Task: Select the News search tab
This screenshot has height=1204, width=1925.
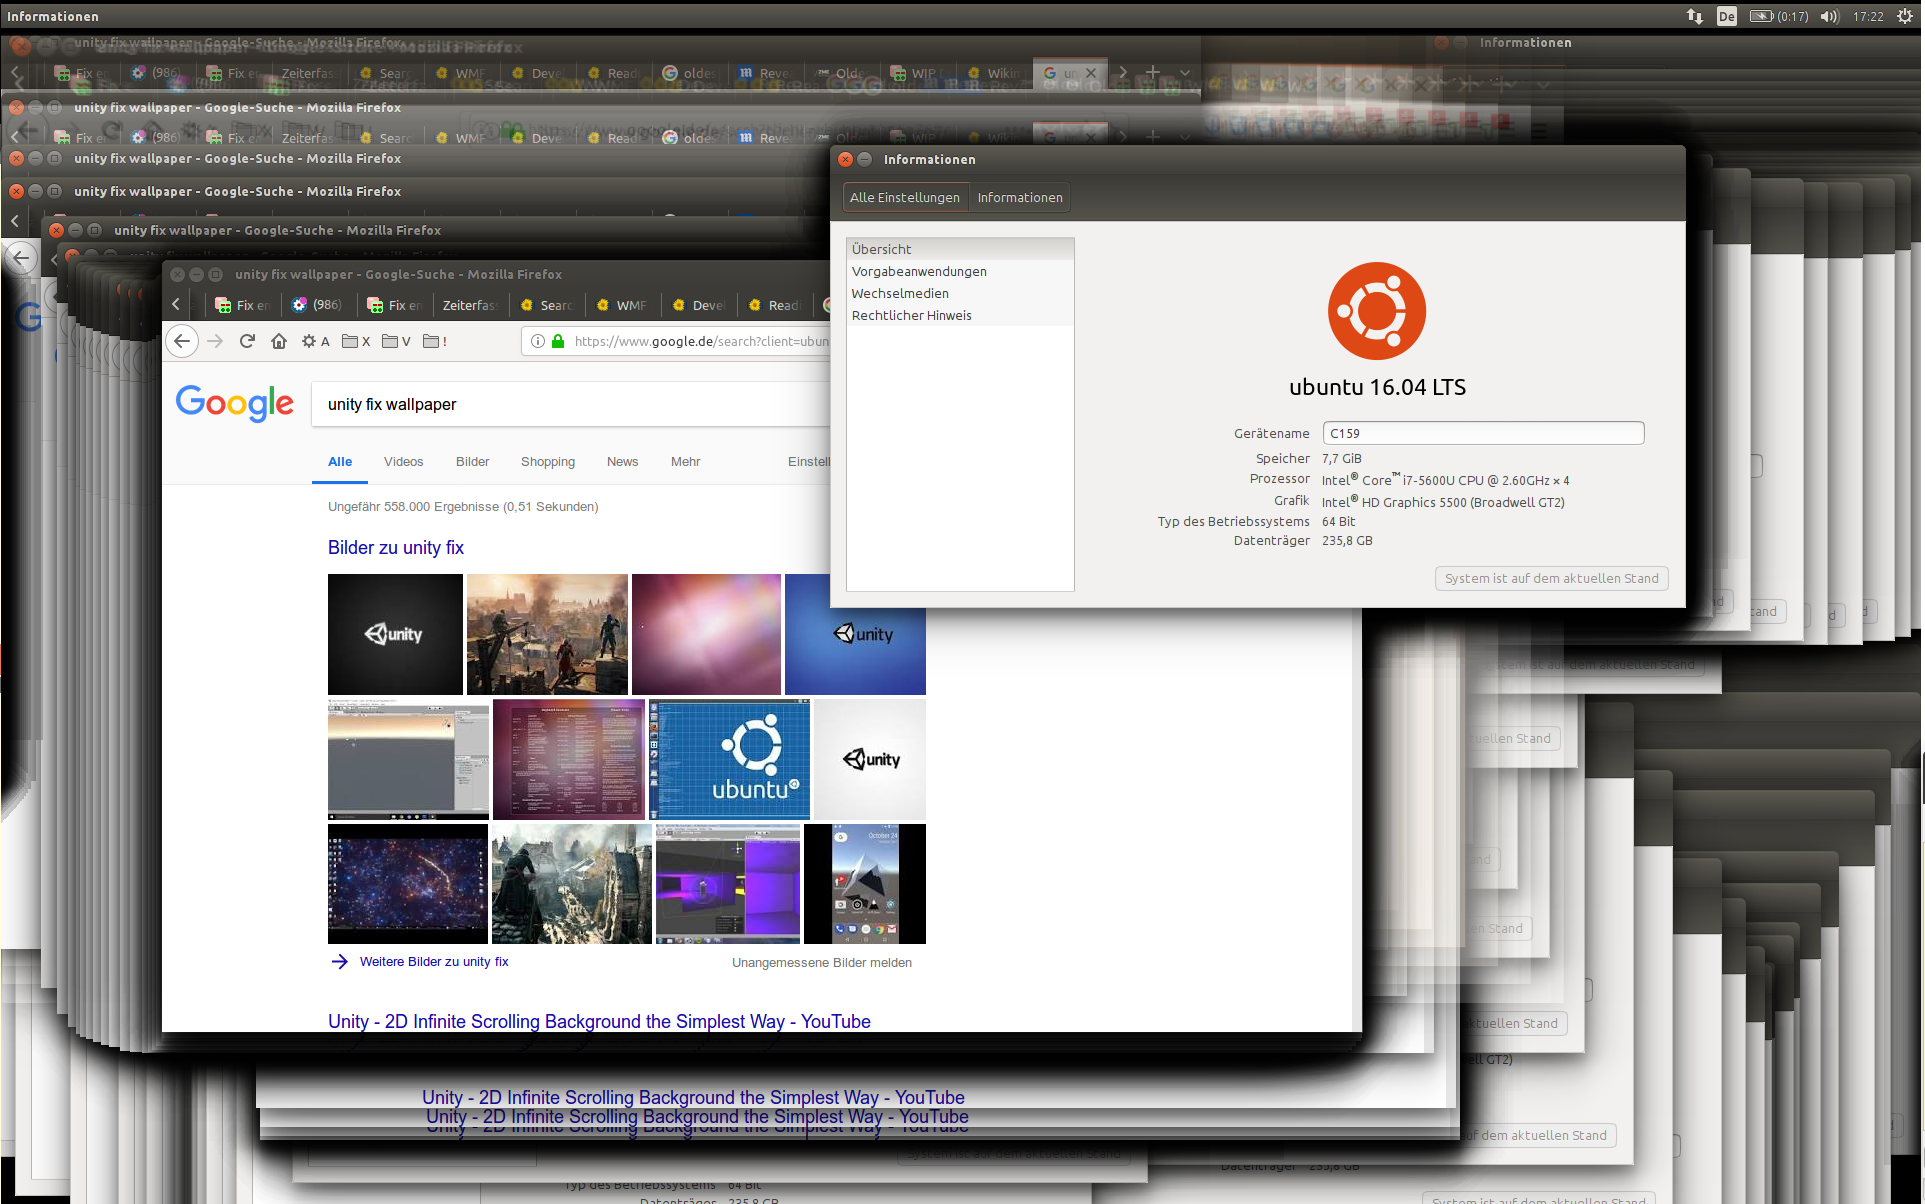Action: [x=622, y=461]
